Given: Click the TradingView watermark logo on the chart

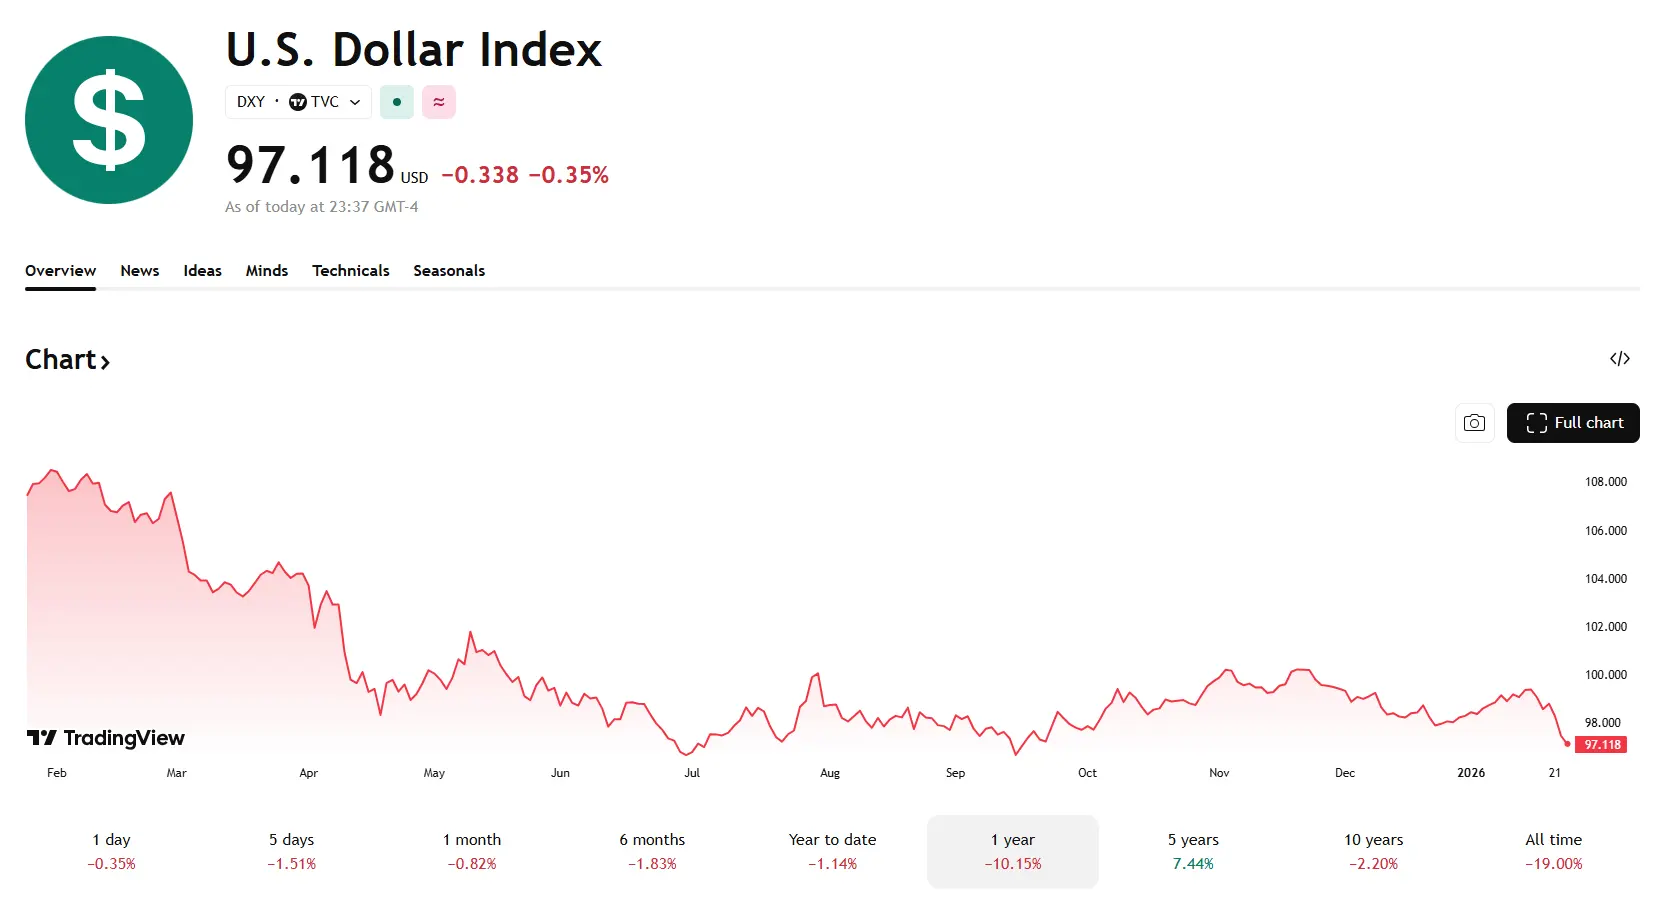Looking at the screenshot, I should tap(105, 739).
